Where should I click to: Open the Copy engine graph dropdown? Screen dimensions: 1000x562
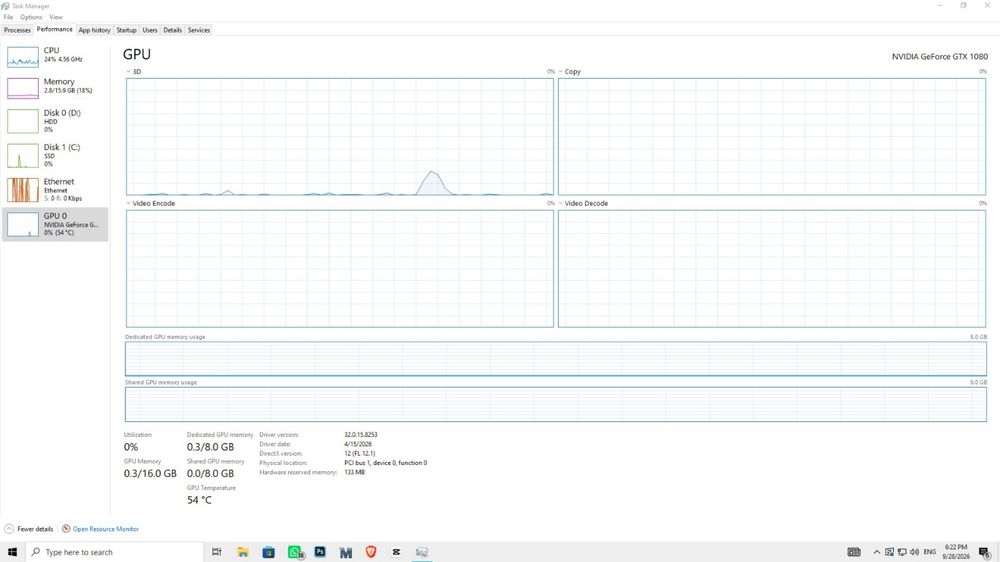point(570,71)
